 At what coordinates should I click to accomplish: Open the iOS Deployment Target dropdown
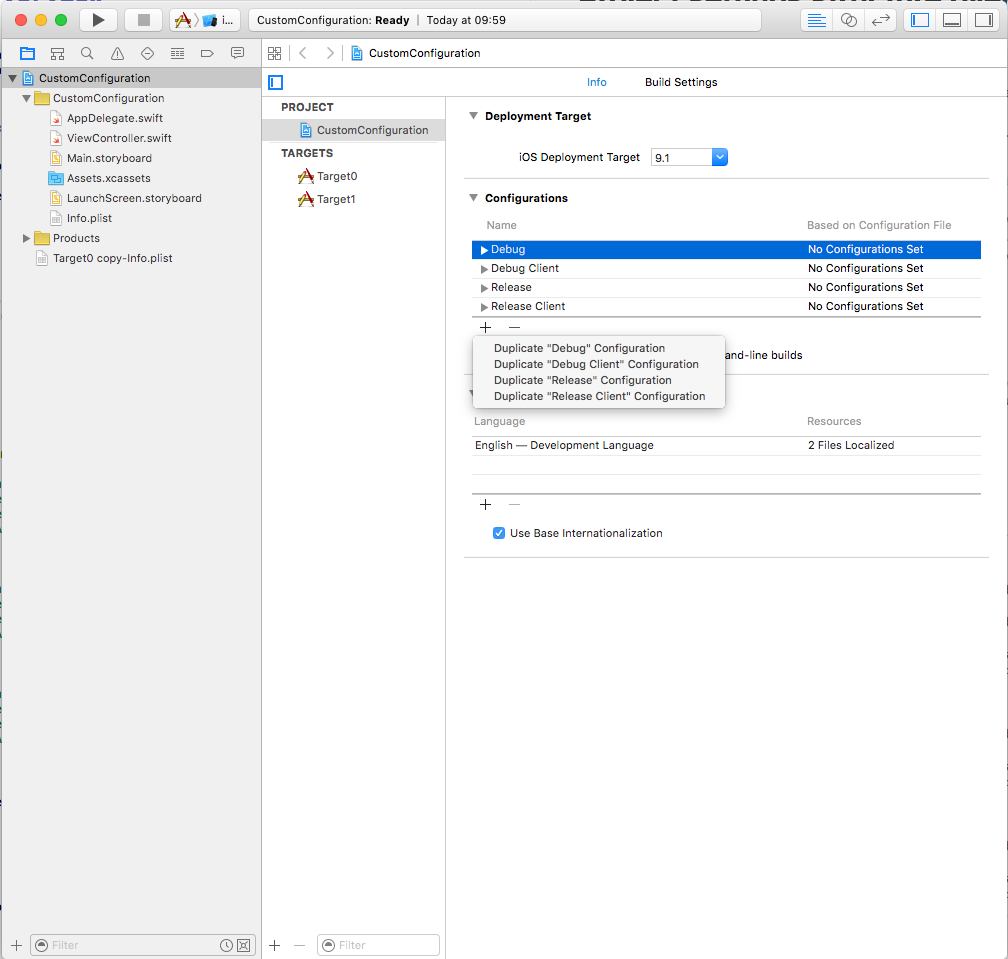(x=719, y=157)
